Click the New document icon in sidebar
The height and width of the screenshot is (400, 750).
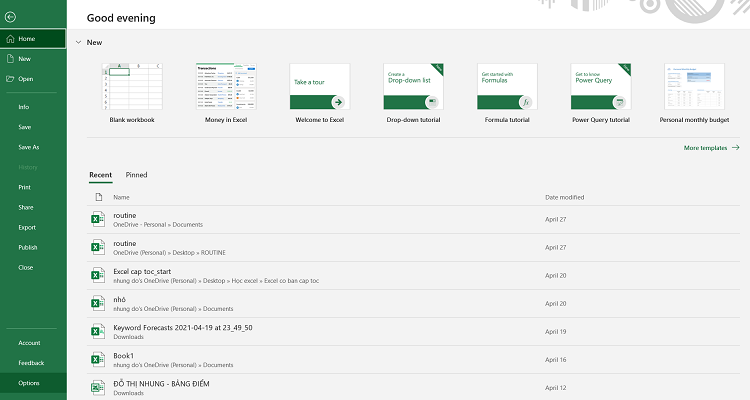[10, 59]
